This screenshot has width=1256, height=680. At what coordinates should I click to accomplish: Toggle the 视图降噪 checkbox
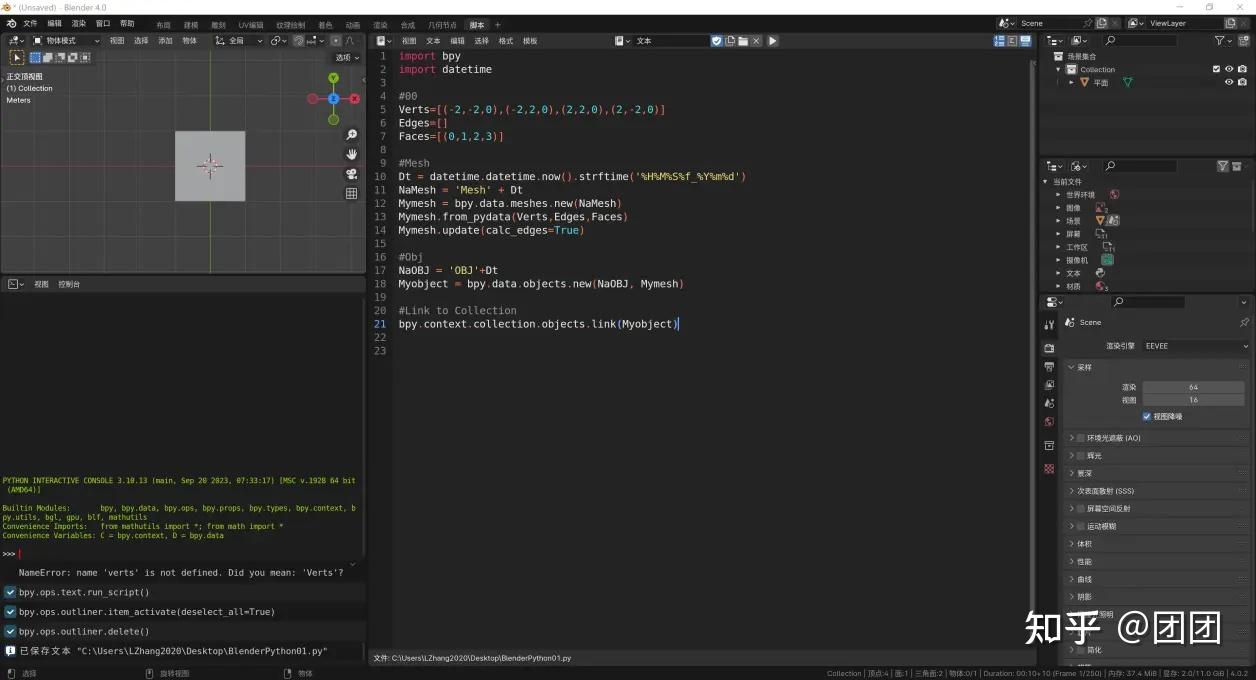[x=1147, y=416]
